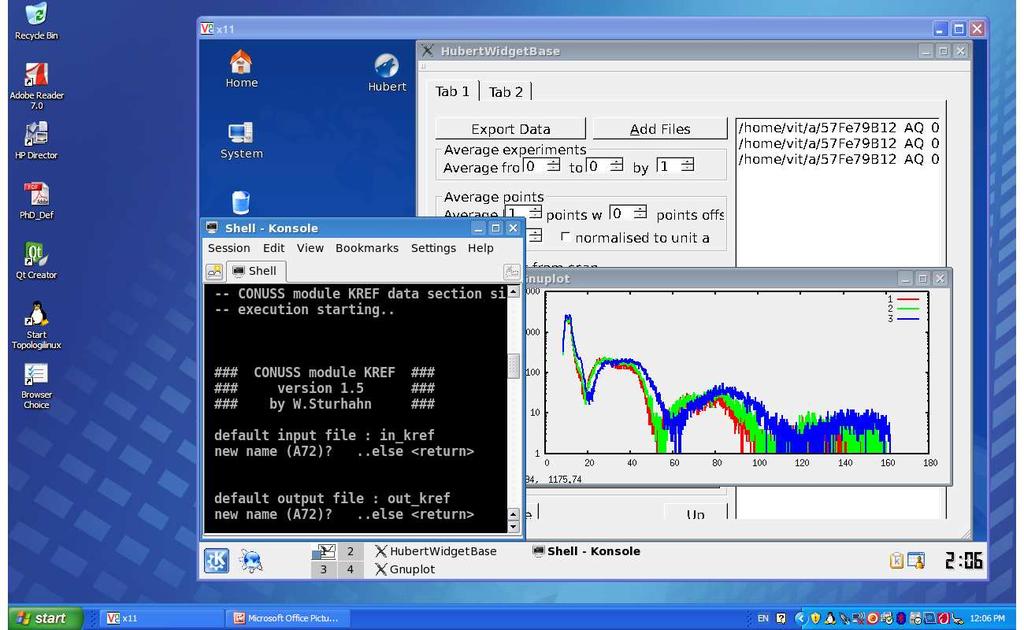Viewport: 1024px width, 630px height.
Task: Open the PhD_Def PDF desktop icon
Action: pos(36,200)
